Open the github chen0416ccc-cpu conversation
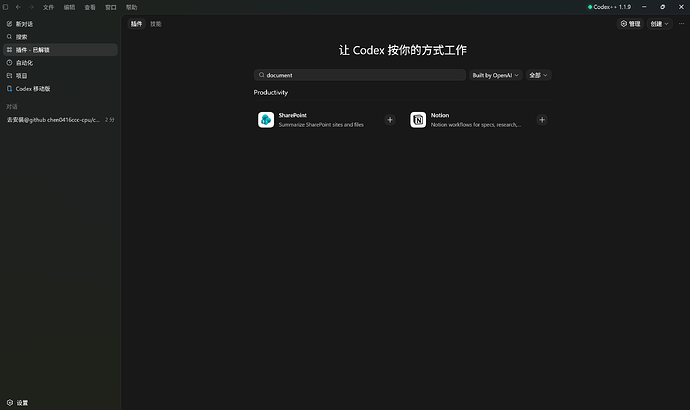This screenshot has height=410, width=690. click(x=60, y=120)
